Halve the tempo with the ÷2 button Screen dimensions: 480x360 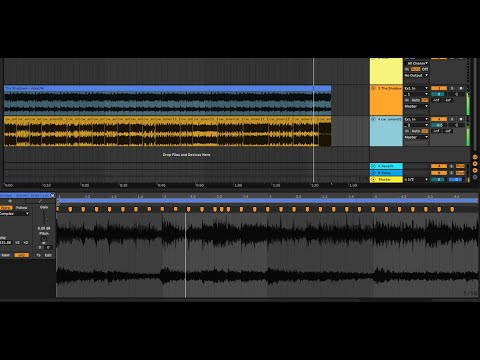[17, 242]
